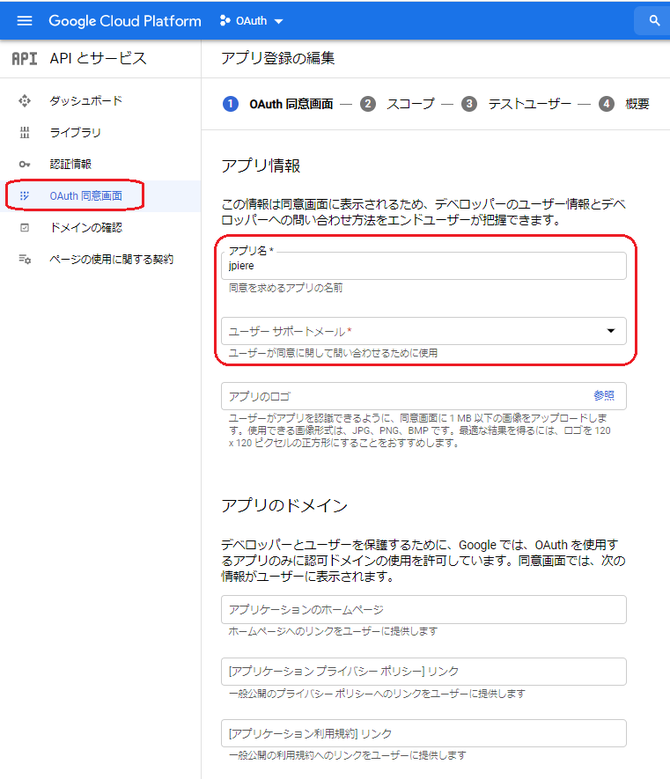Screen dimensions: 670x779
Task: Click the アプリ登録の編集 page title
Action: 278,58
